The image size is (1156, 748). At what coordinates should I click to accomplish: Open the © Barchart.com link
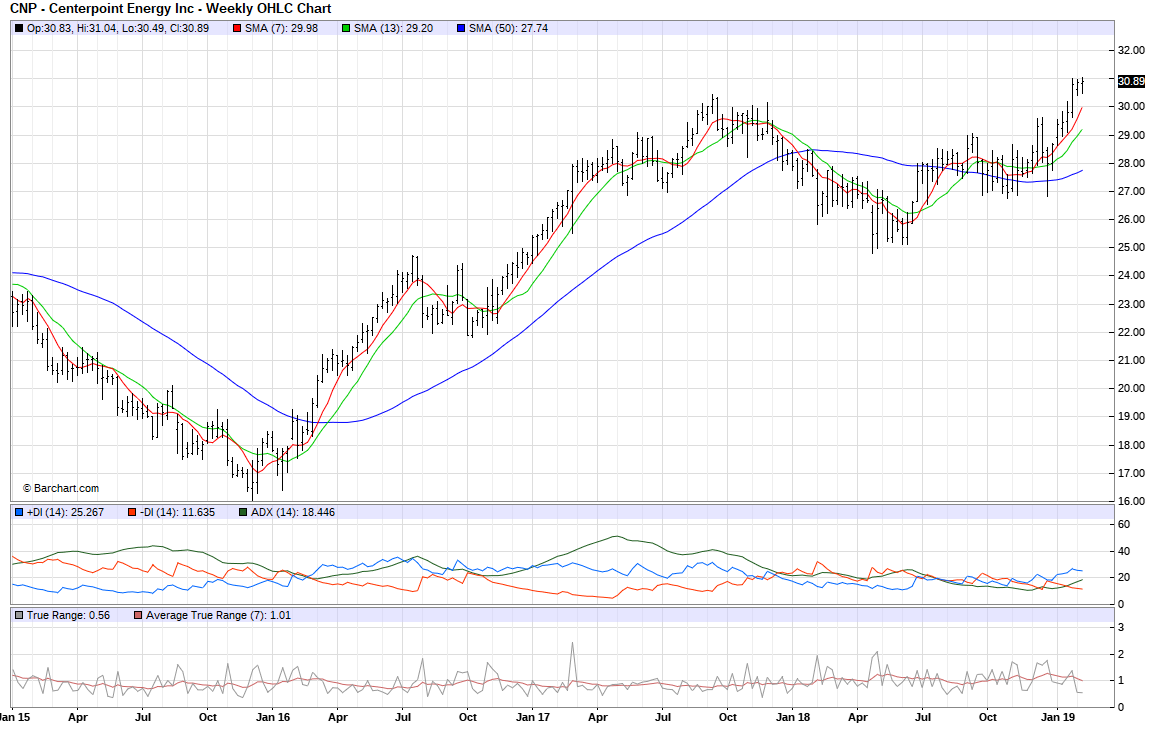pos(61,488)
